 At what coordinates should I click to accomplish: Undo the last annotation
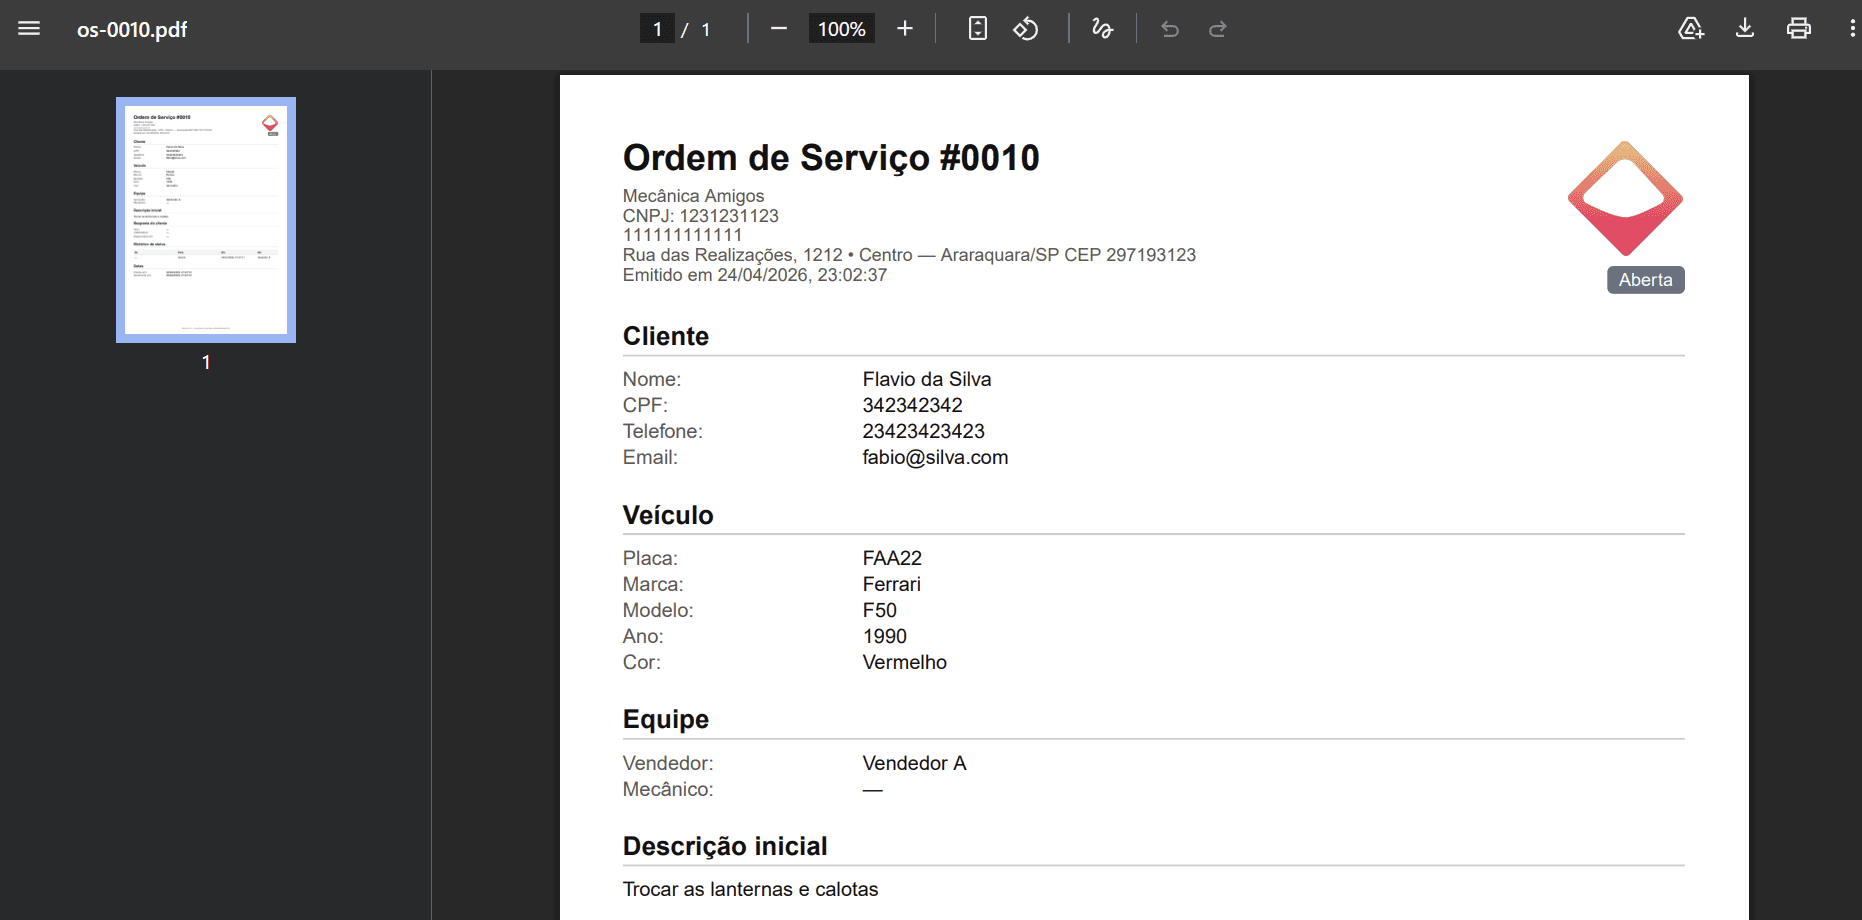tap(1169, 29)
